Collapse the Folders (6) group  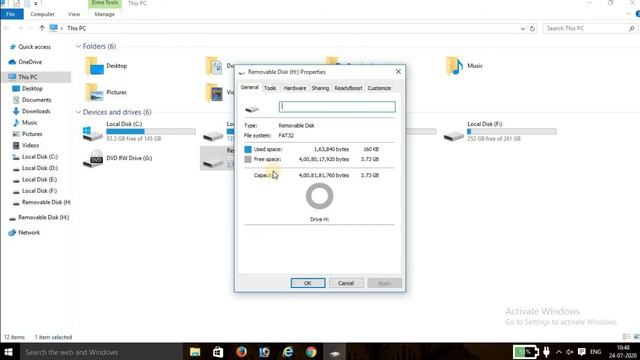[x=78, y=47]
